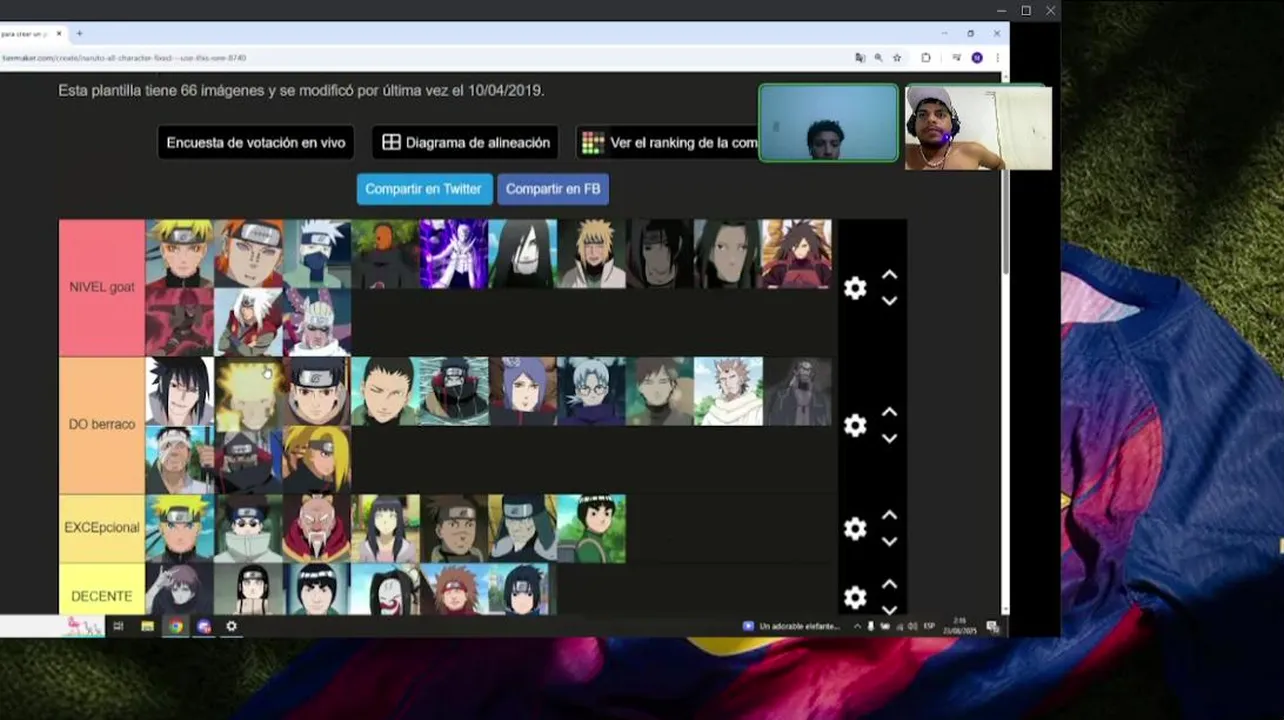Open Diagrama de alineación
The image size is (1284, 720).
click(466, 142)
